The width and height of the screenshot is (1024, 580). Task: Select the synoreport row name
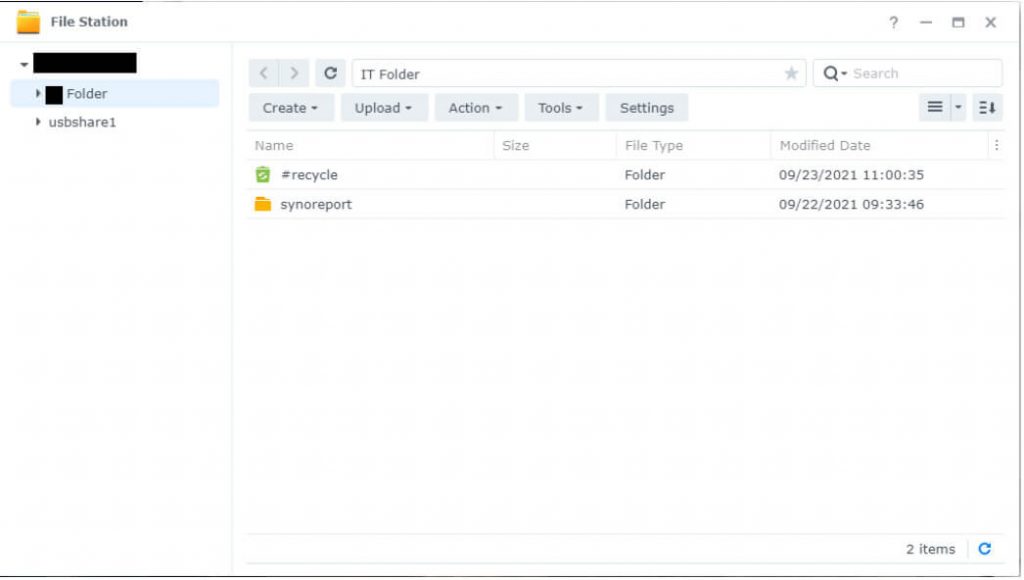click(x=316, y=204)
